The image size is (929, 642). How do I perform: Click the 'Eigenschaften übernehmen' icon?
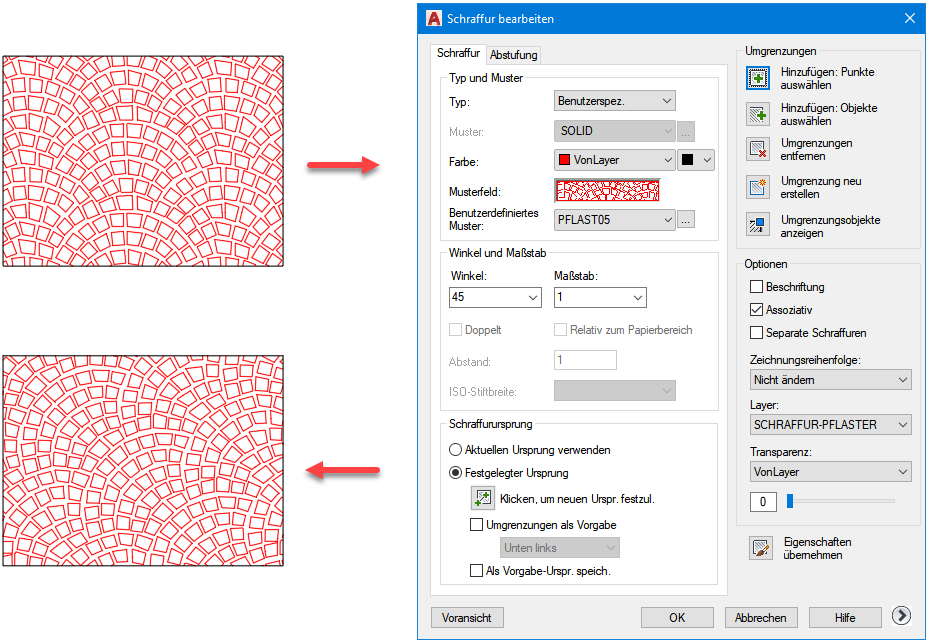coord(761,548)
